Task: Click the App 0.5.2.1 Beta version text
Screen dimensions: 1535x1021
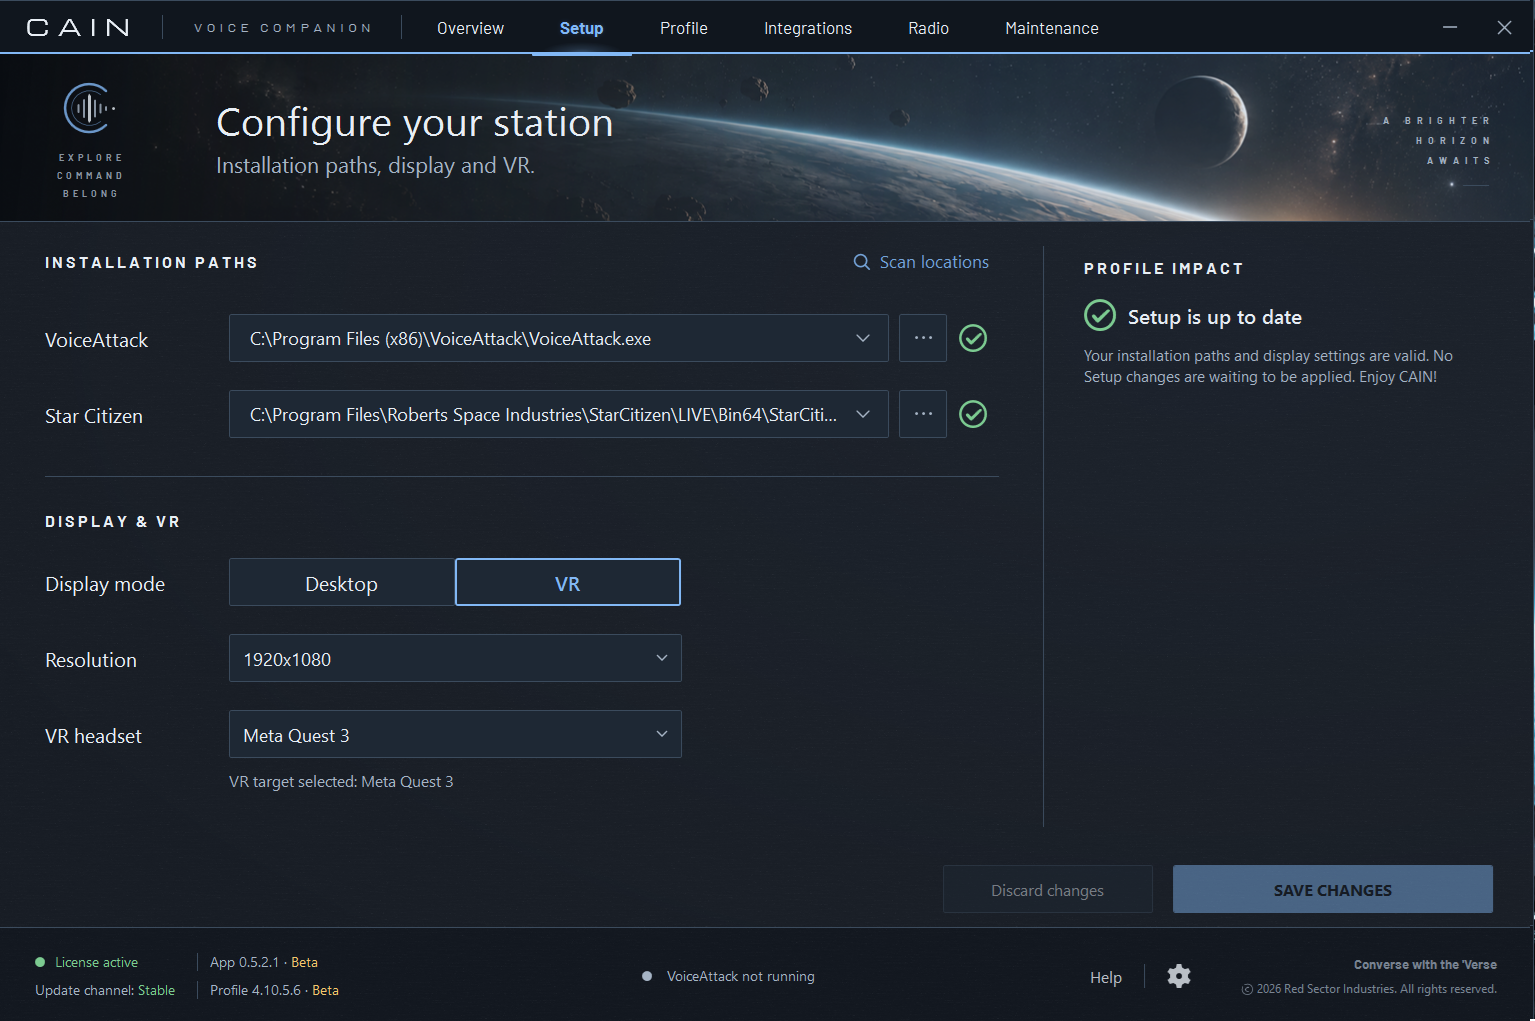Action: pos(264,962)
